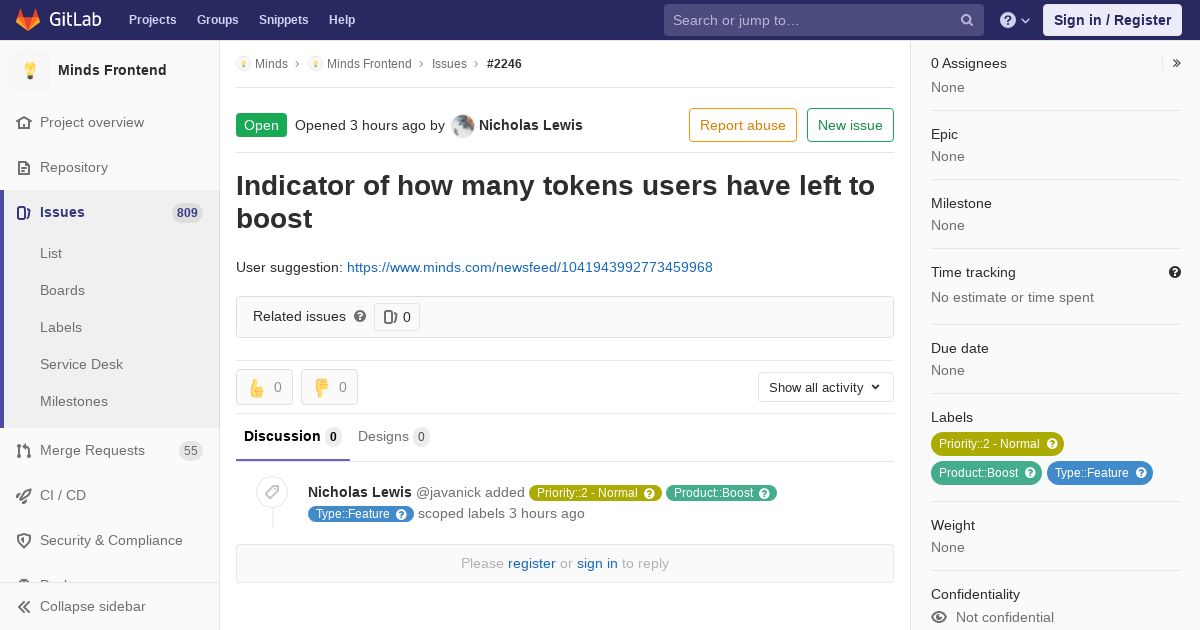Click the Issues sidebar icon
Screen dimensions: 1200x630
tap(24, 212)
